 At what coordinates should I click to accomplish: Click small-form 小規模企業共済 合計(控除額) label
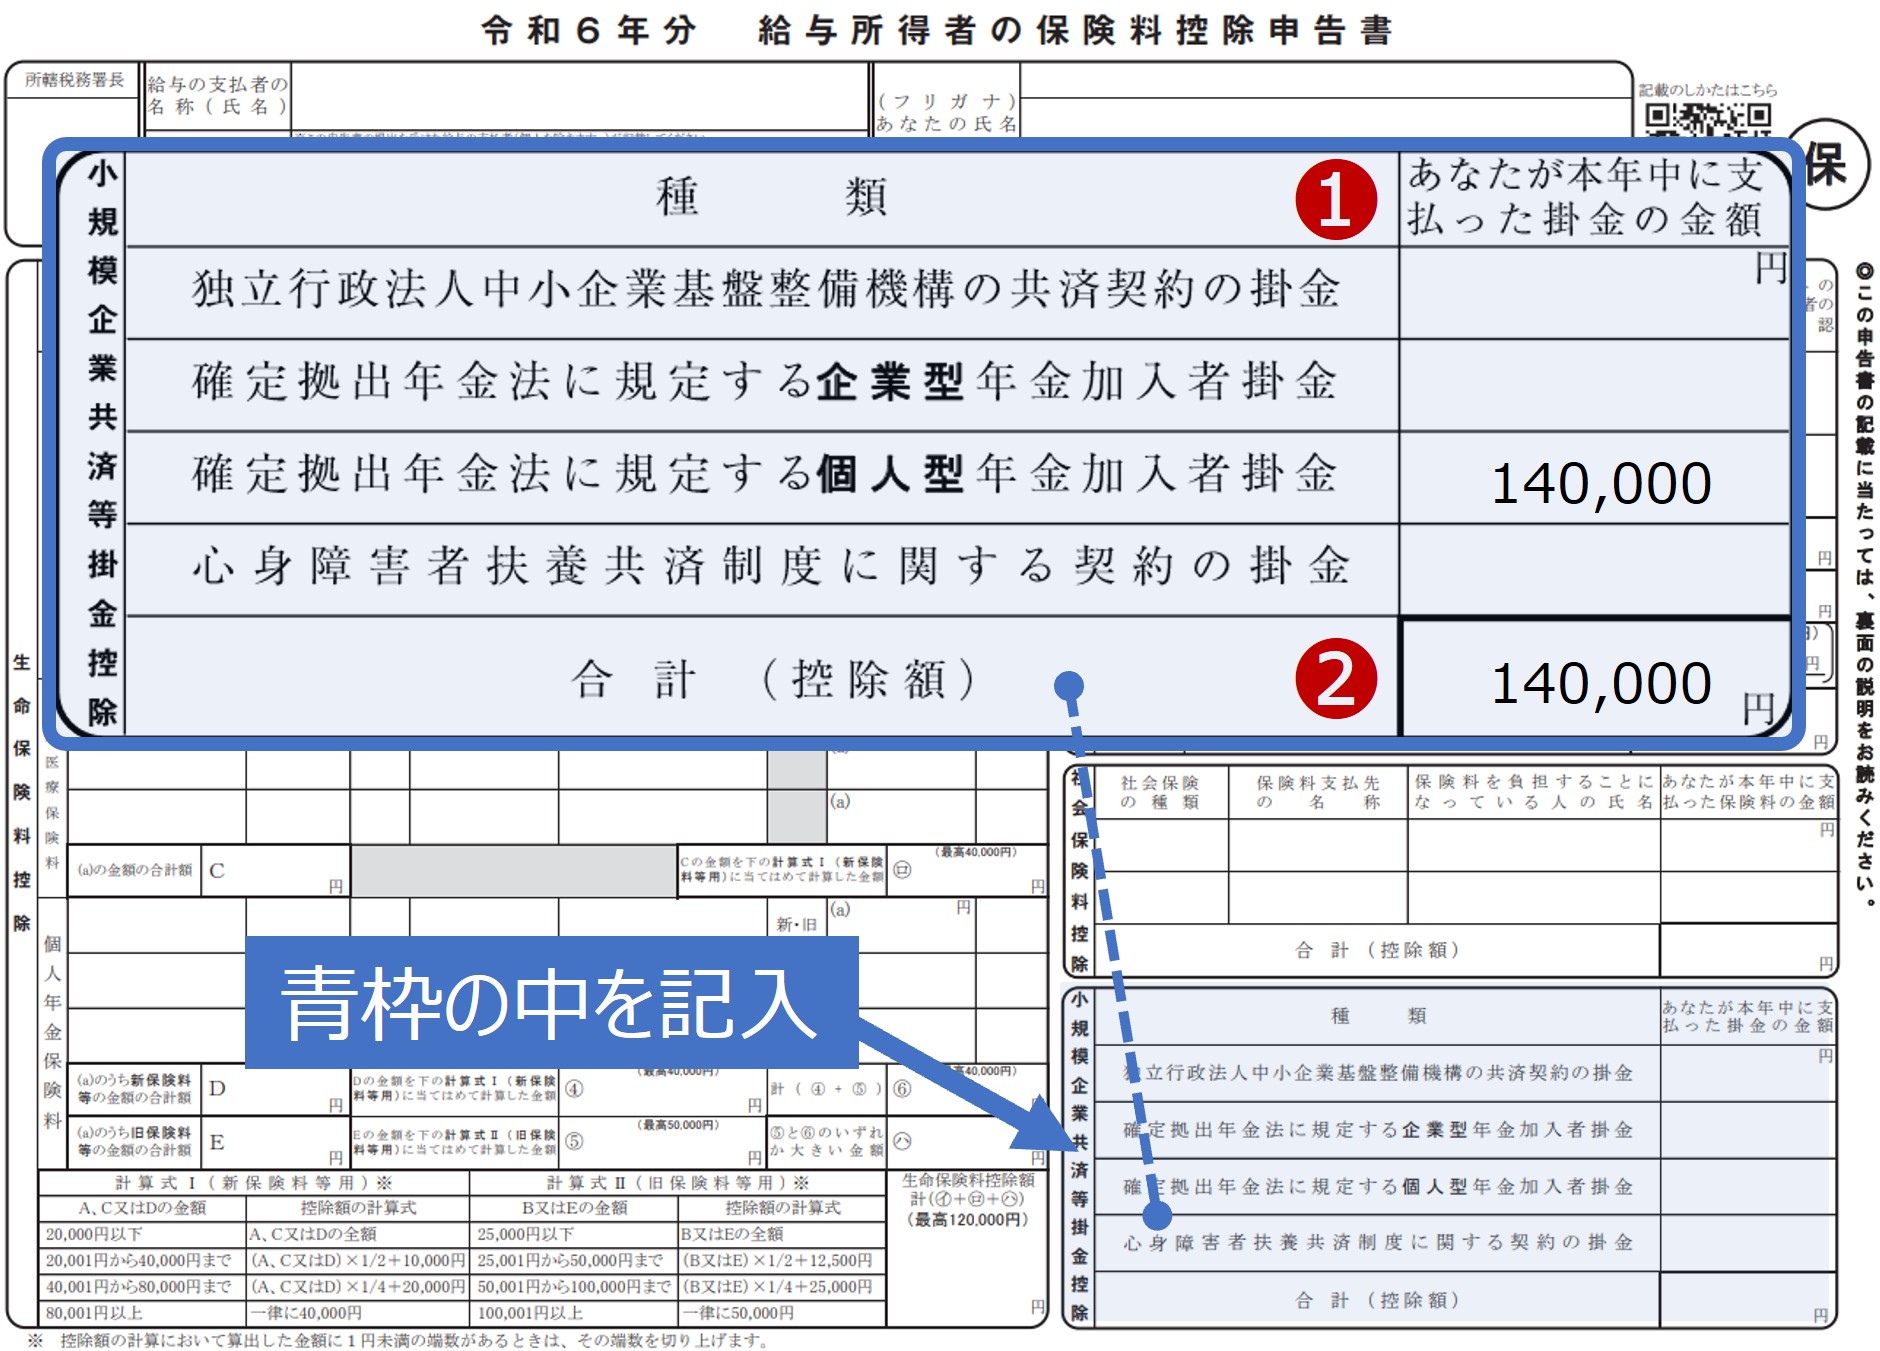pyautogui.click(x=1377, y=1300)
